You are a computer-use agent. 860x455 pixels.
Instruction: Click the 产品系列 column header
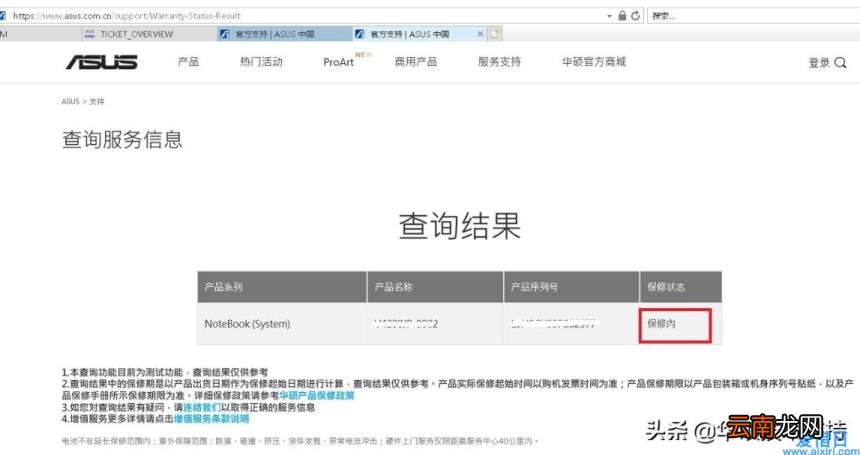coord(282,287)
